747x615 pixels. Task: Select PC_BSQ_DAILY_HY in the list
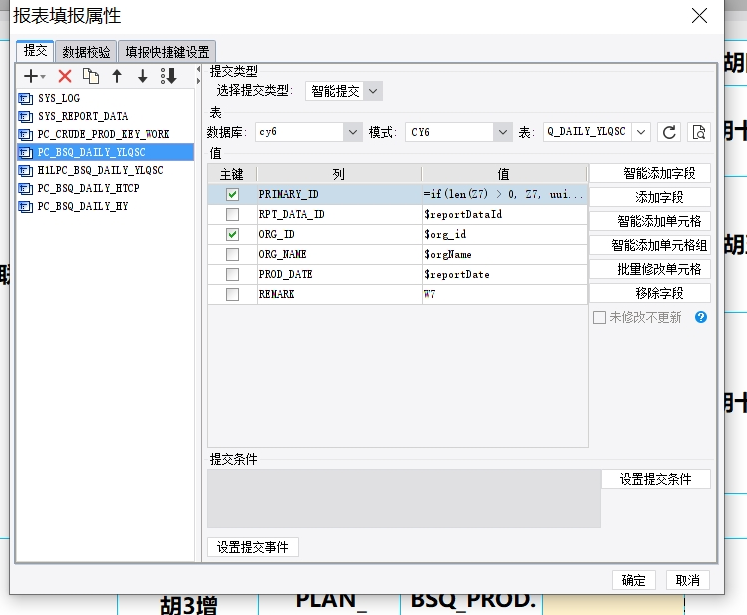click(105, 207)
